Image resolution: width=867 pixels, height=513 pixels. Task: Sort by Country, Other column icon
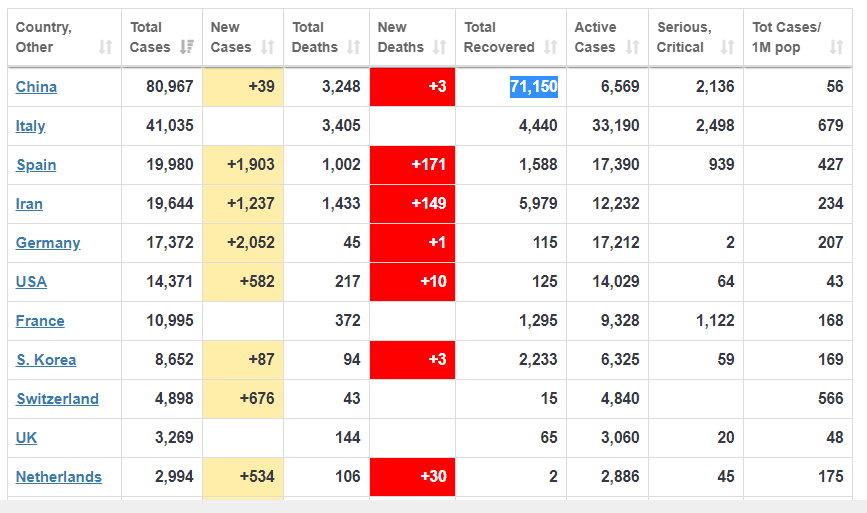click(x=105, y=48)
